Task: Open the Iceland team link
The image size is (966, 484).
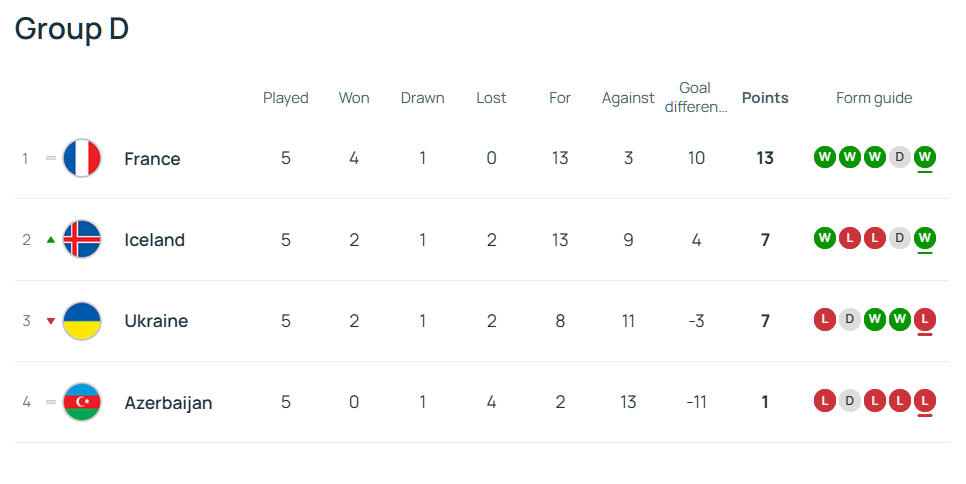Action: coord(154,240)
